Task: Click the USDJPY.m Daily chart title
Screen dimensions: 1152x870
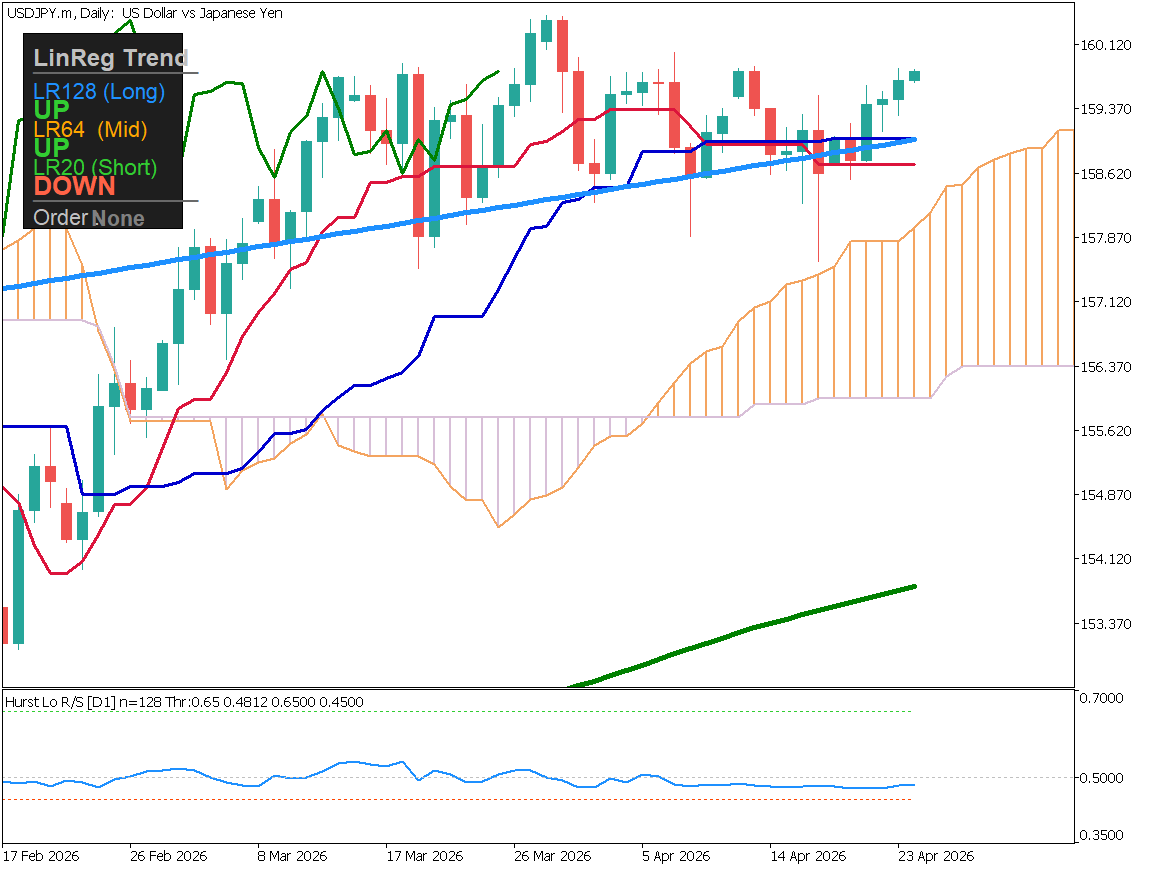Action: point(143,13)
